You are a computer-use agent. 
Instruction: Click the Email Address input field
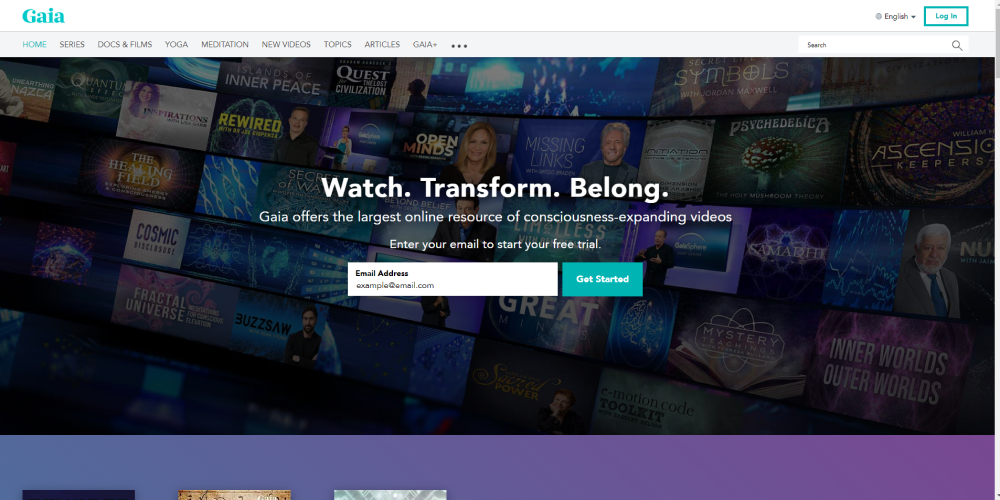[453, 279]
